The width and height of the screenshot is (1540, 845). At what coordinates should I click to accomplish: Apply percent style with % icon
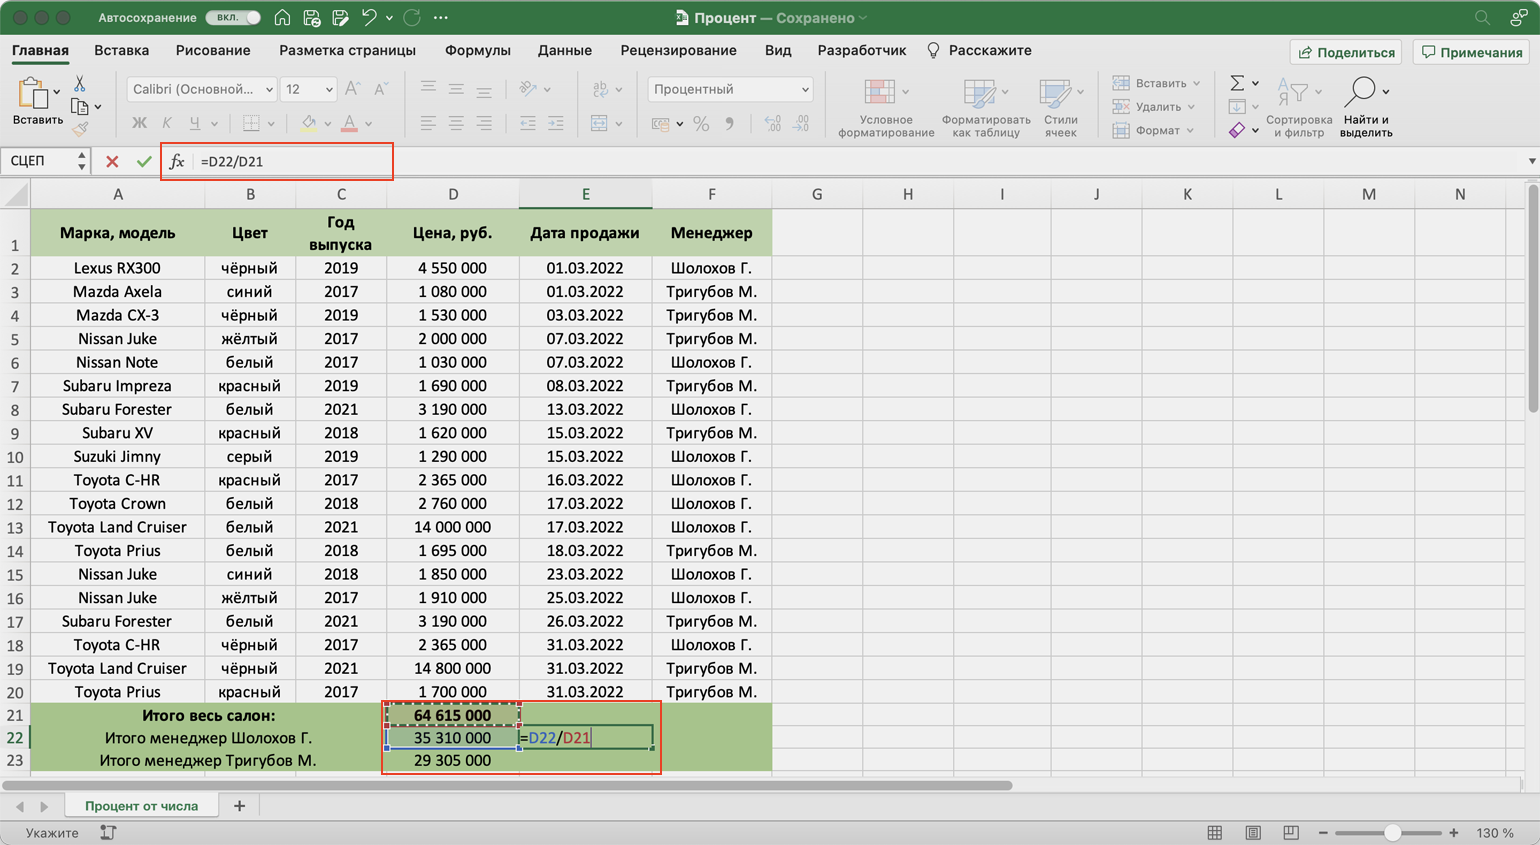tap(701, 124)
